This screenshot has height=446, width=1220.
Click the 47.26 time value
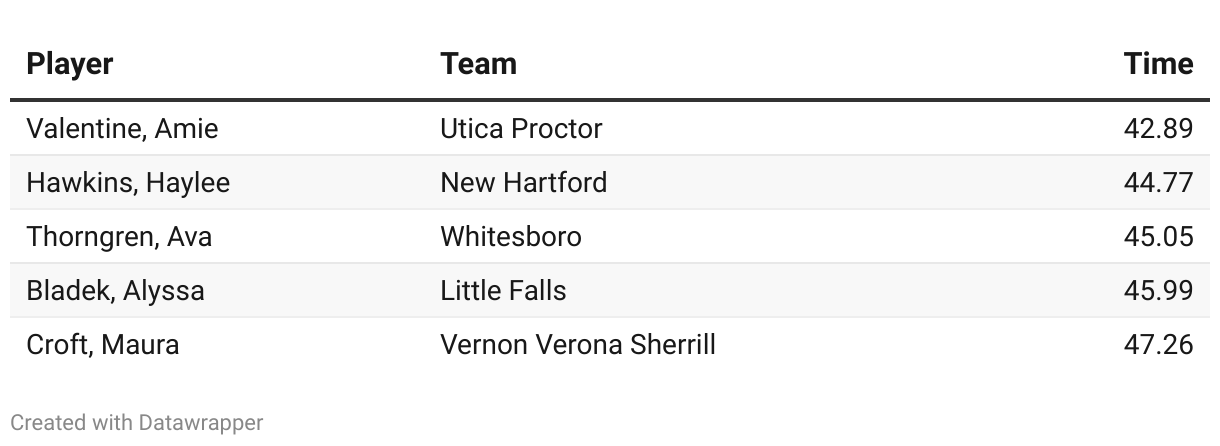1158,345
